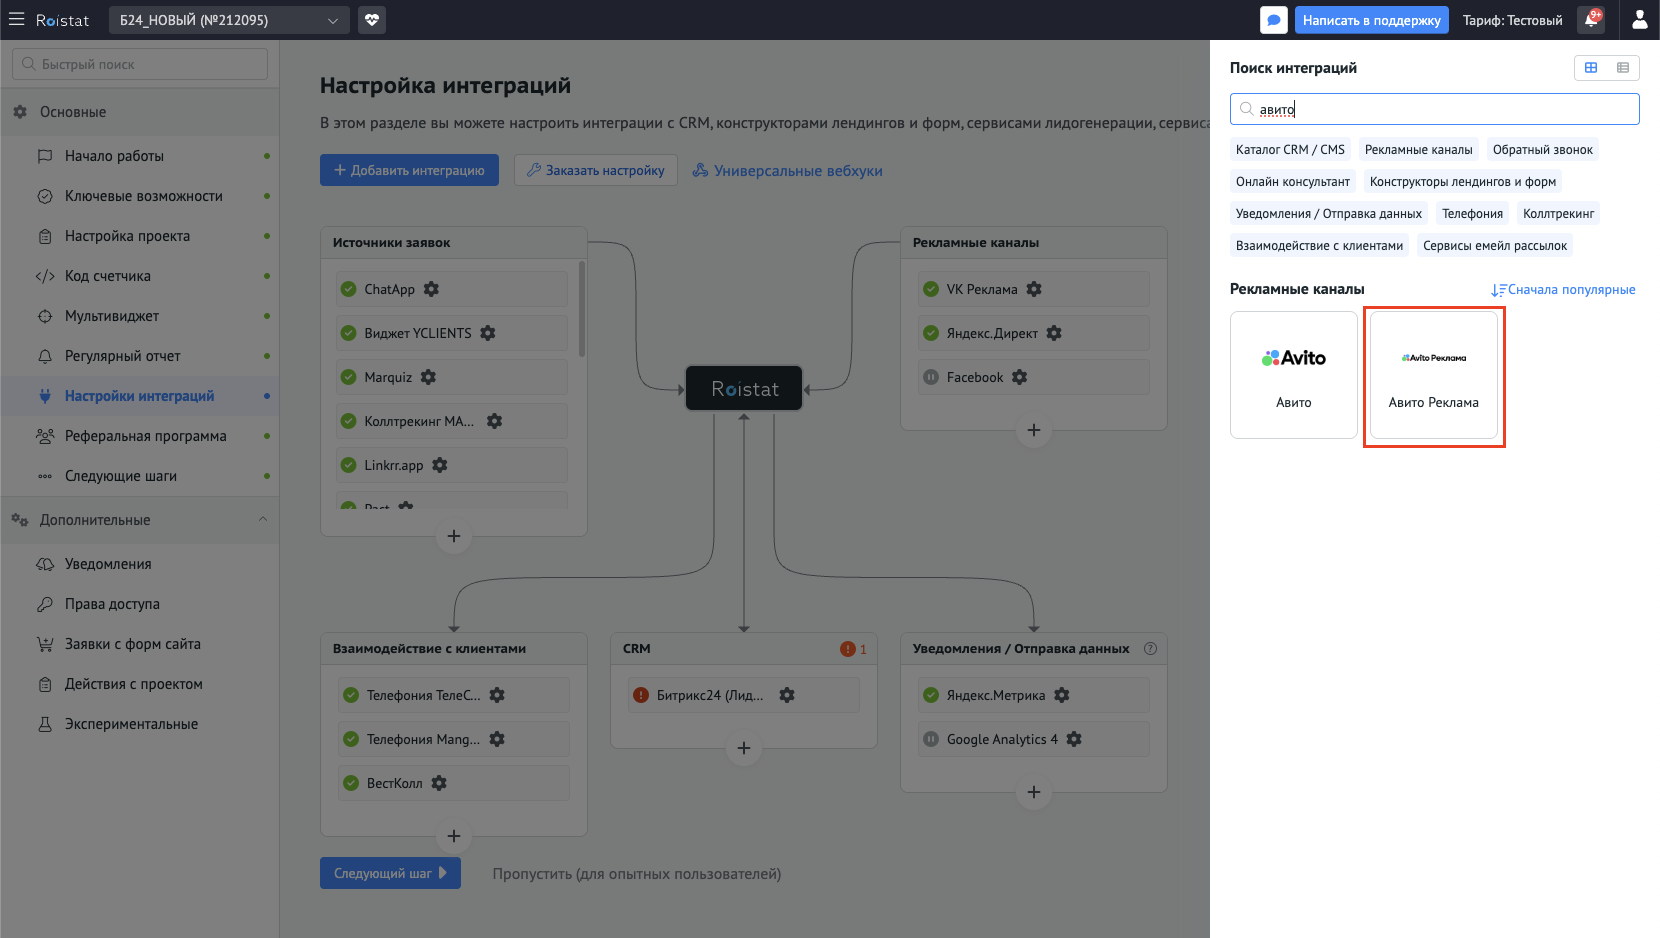Open Ключевые возможности in sidebar
1660x938 pixels.
pos(140,196)
